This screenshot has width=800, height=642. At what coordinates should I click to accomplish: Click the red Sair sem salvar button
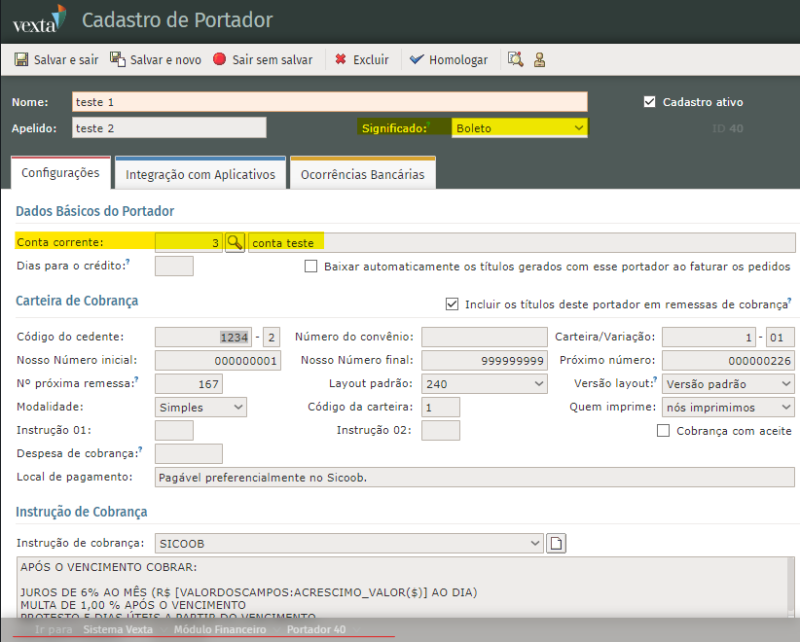point(263,60)
